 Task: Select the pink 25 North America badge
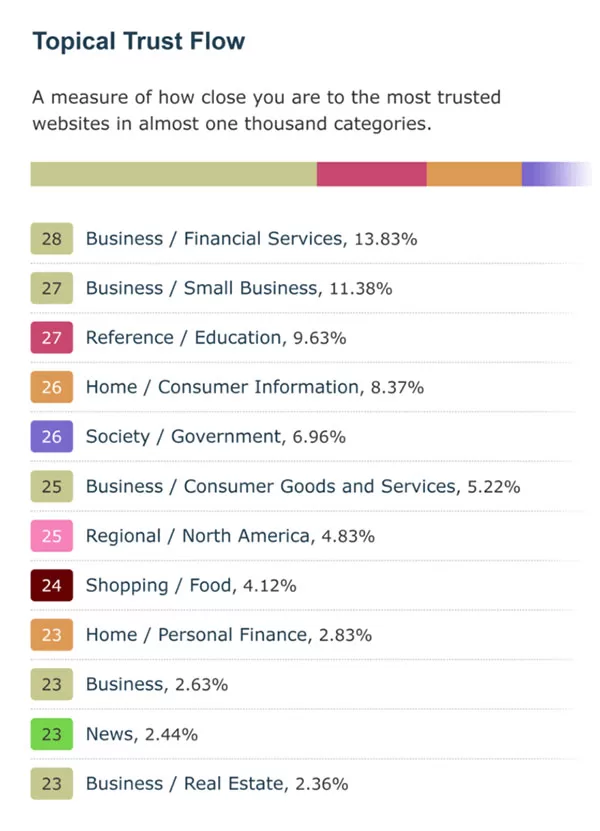point(51,536)
